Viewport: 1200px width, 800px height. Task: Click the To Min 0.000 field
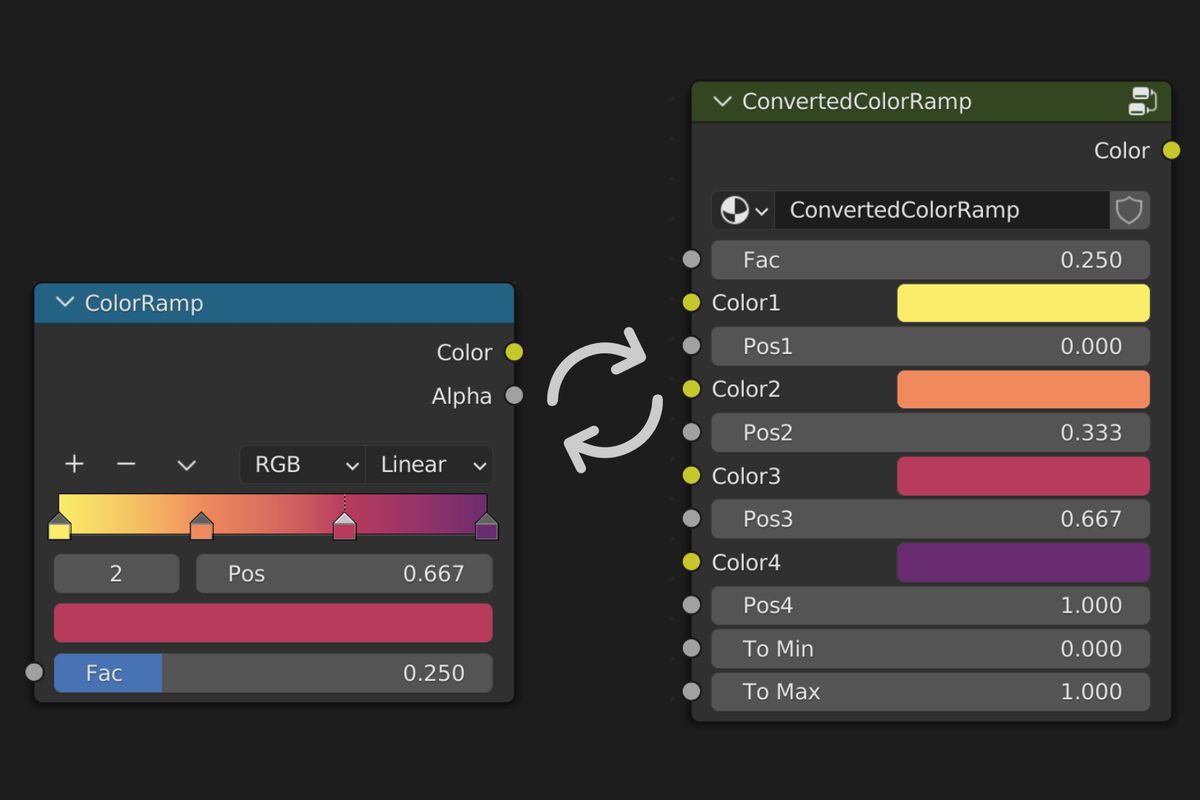coord(931,649)
